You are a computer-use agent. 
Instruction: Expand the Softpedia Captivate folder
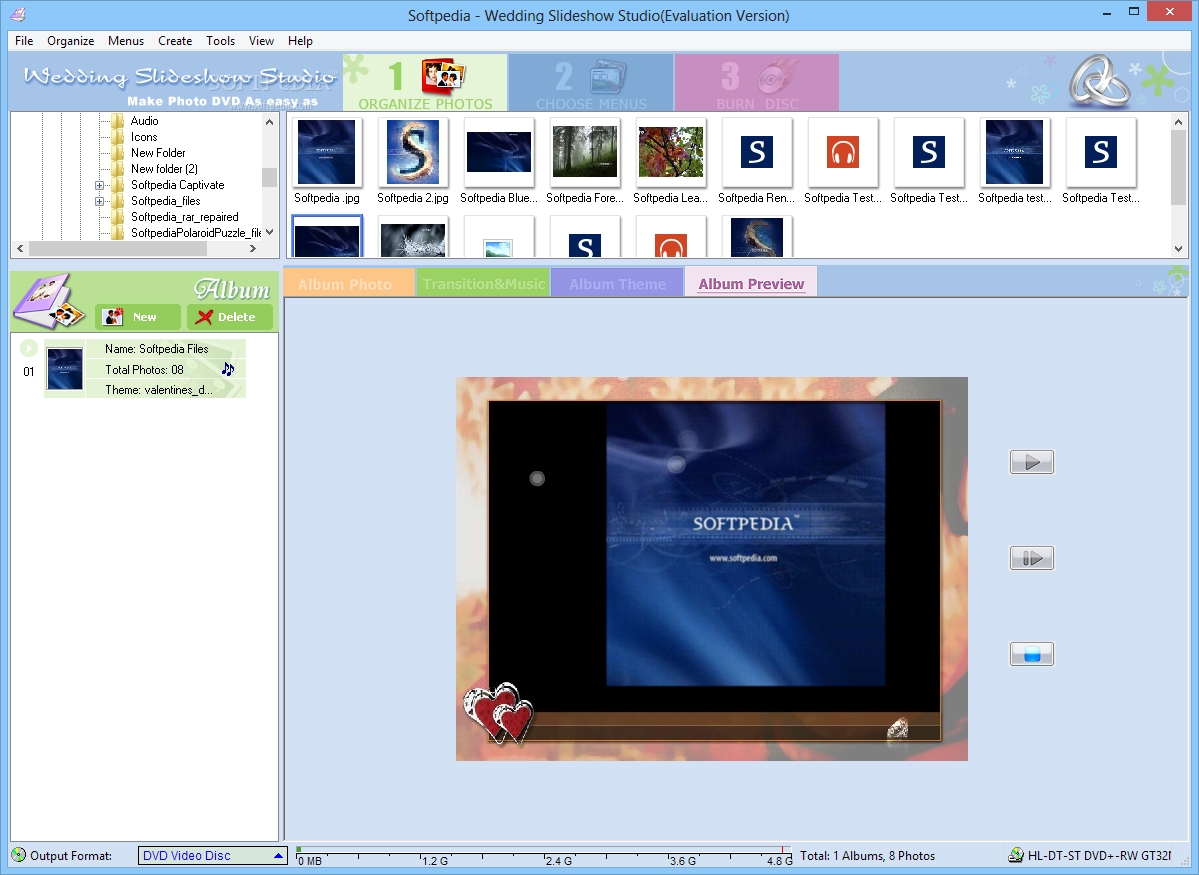point(99,185)
